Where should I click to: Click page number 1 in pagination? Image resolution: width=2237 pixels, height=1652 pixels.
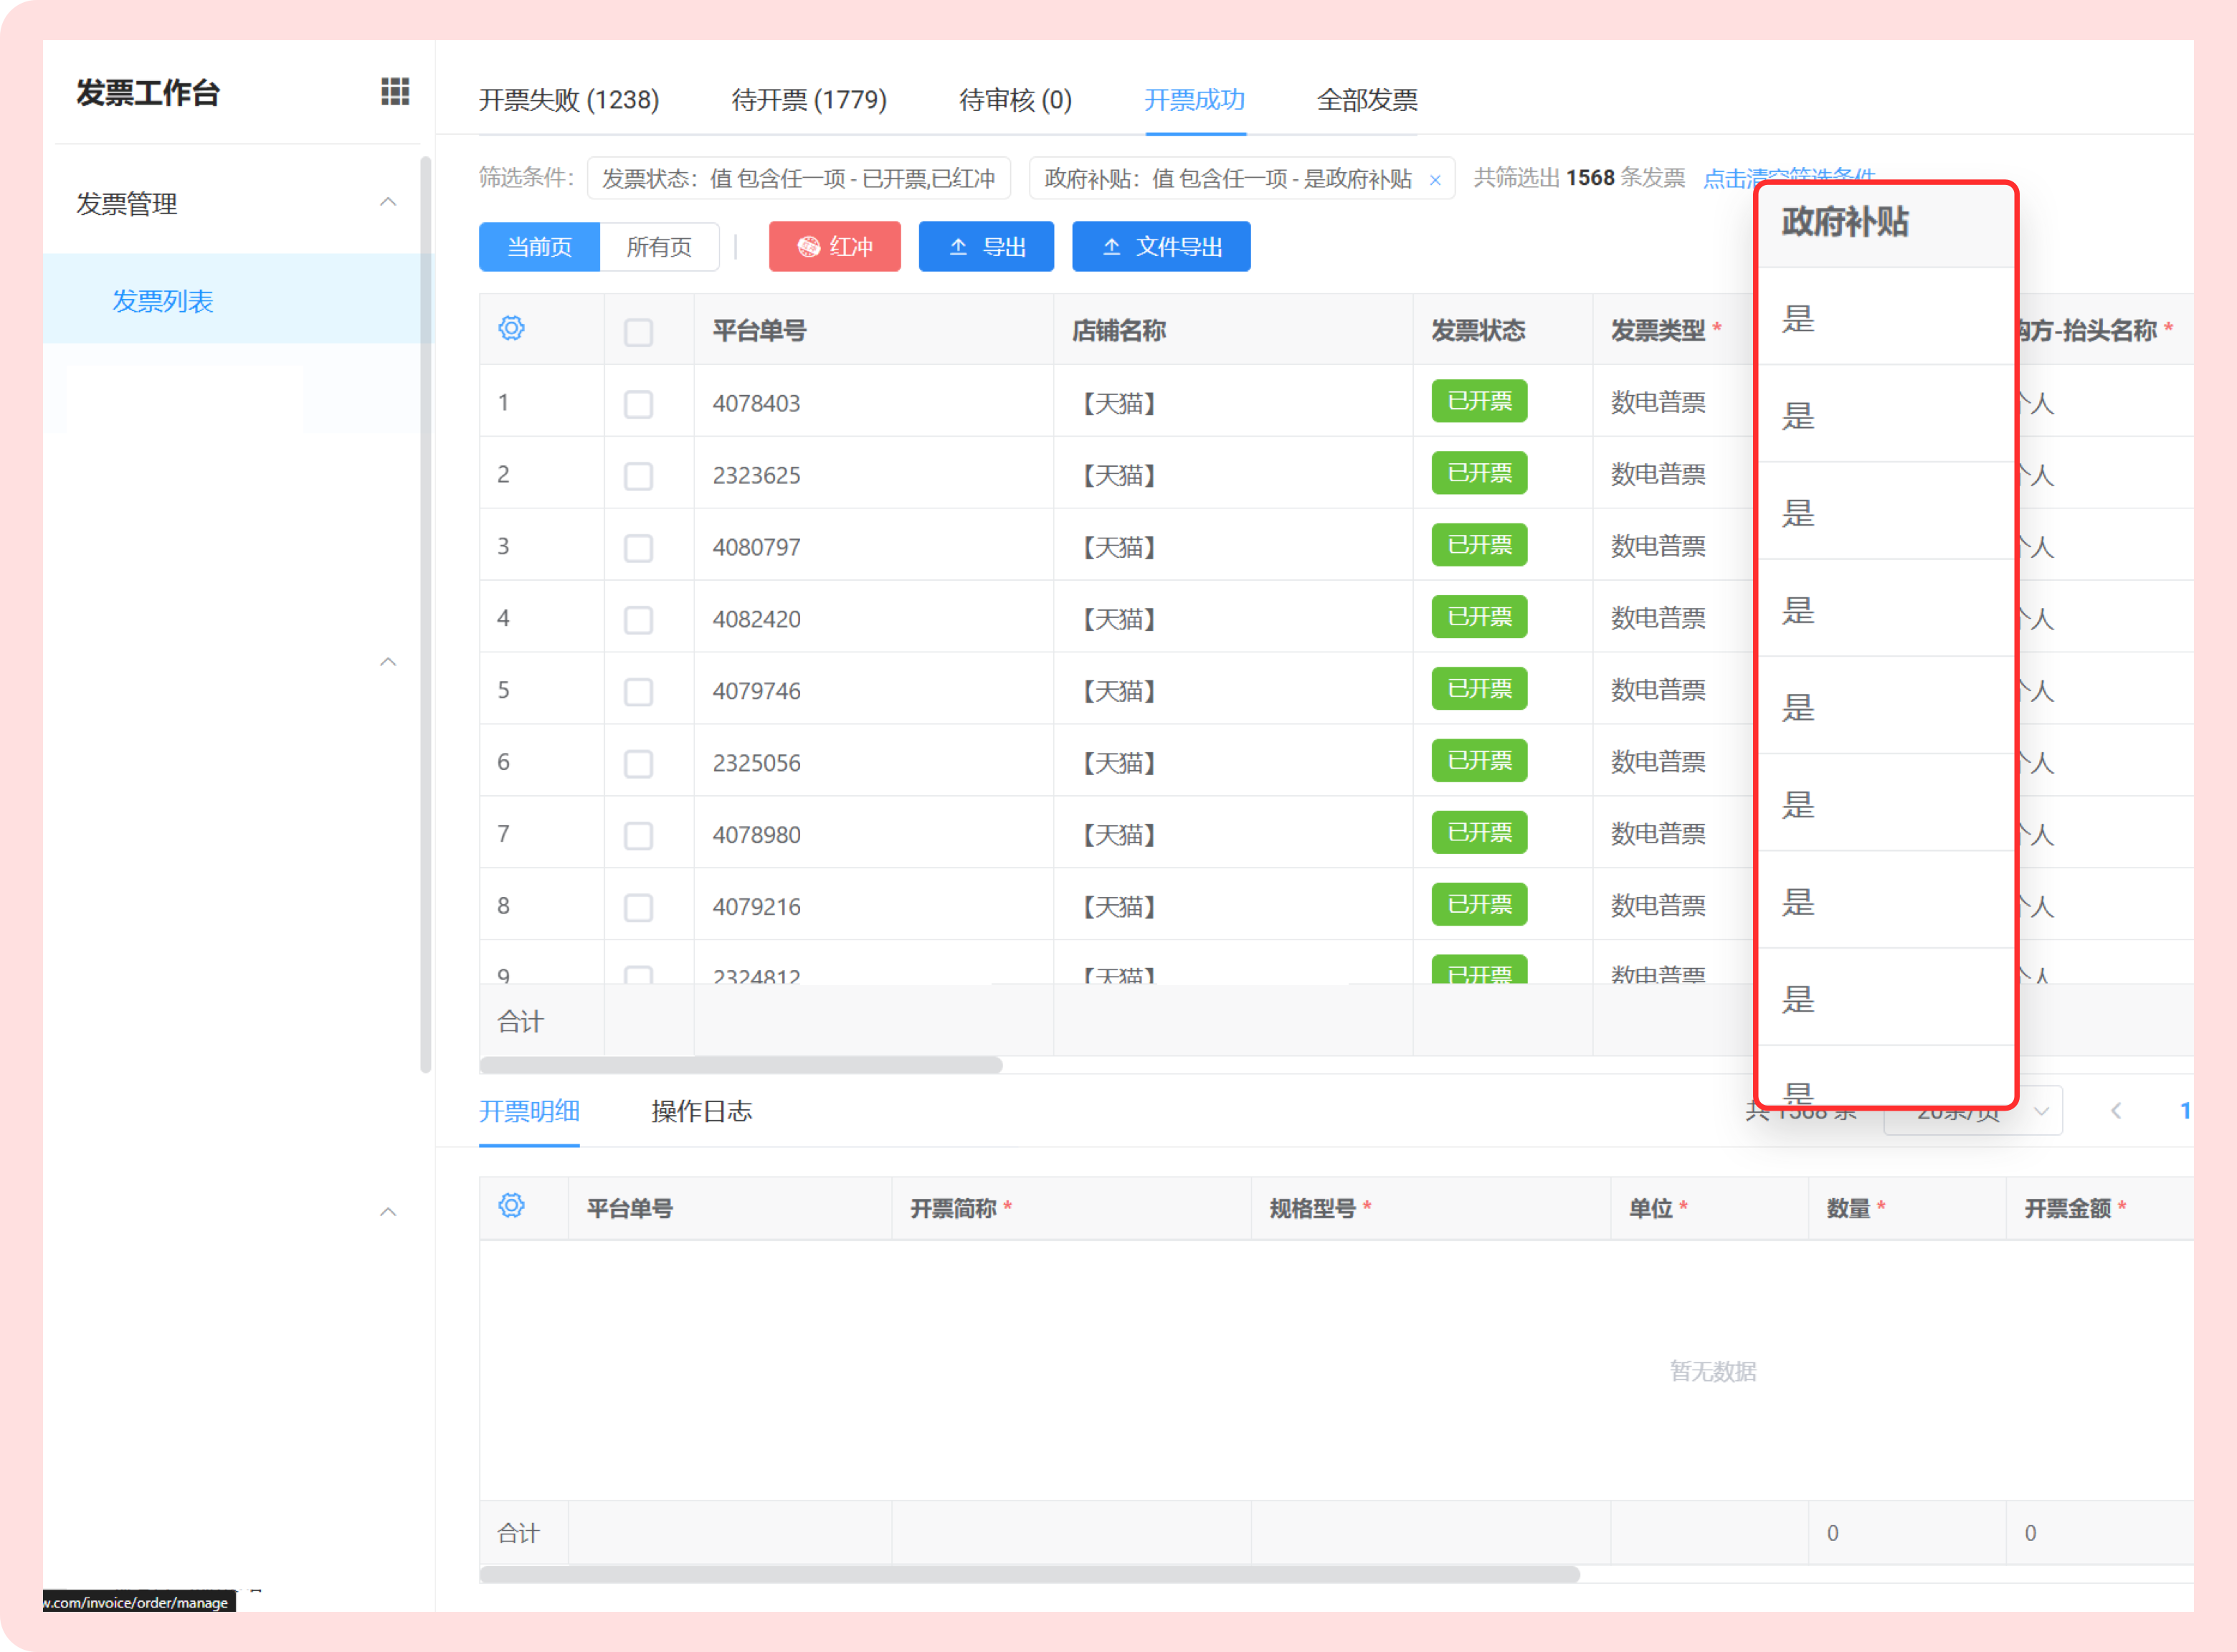click(x=2185, y=1111)
